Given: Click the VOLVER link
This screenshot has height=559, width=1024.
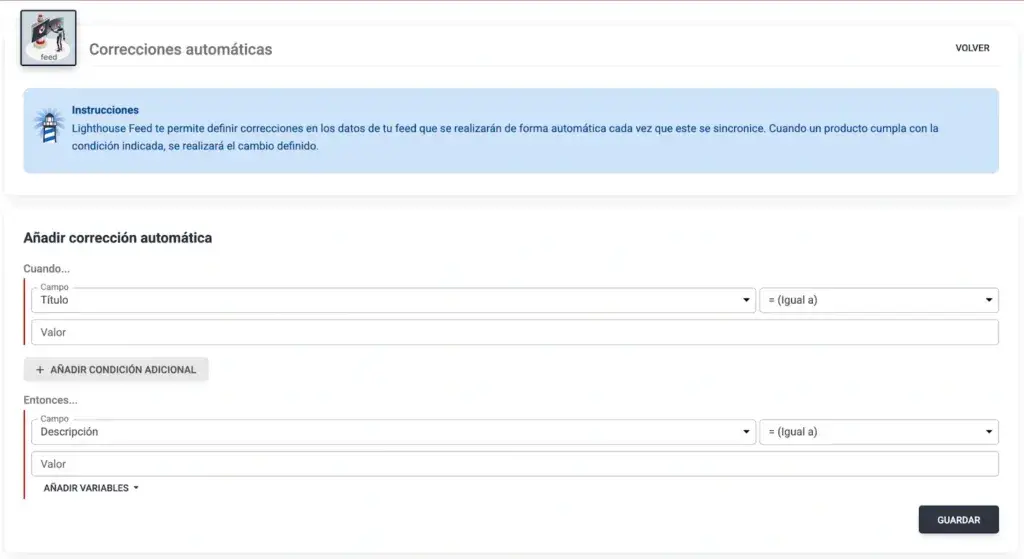Looking at the screenshot, I should point(972,48).
